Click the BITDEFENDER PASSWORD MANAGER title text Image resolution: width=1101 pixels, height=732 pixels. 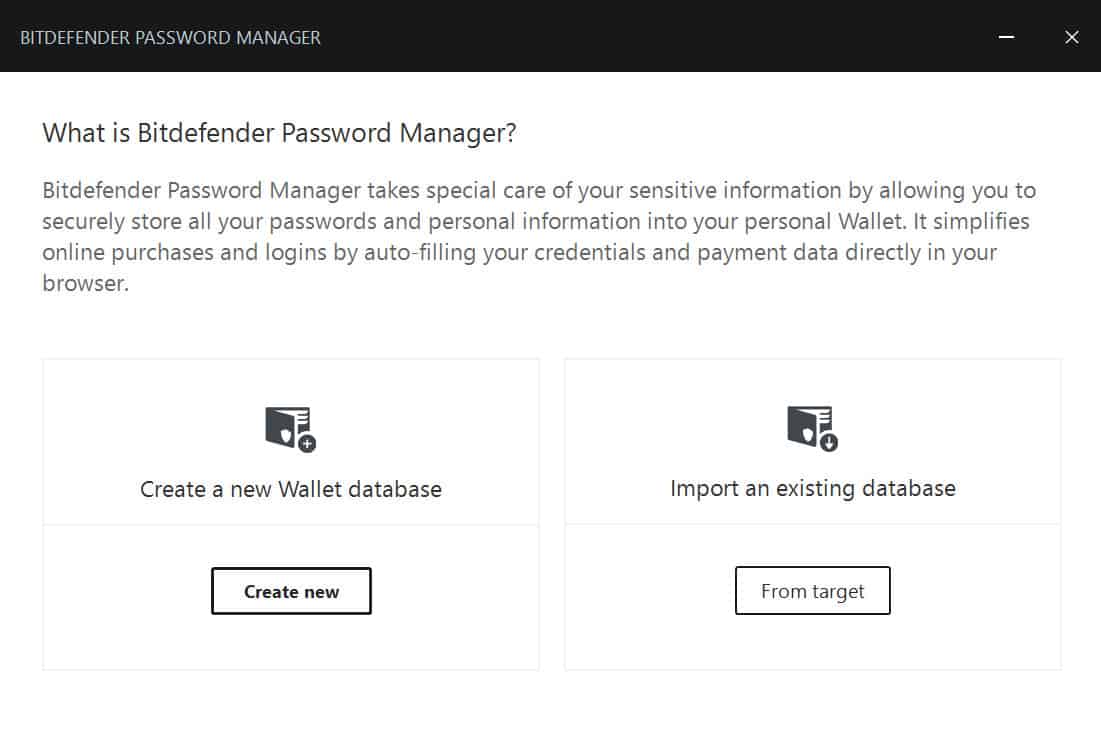[x=171, y=37]
